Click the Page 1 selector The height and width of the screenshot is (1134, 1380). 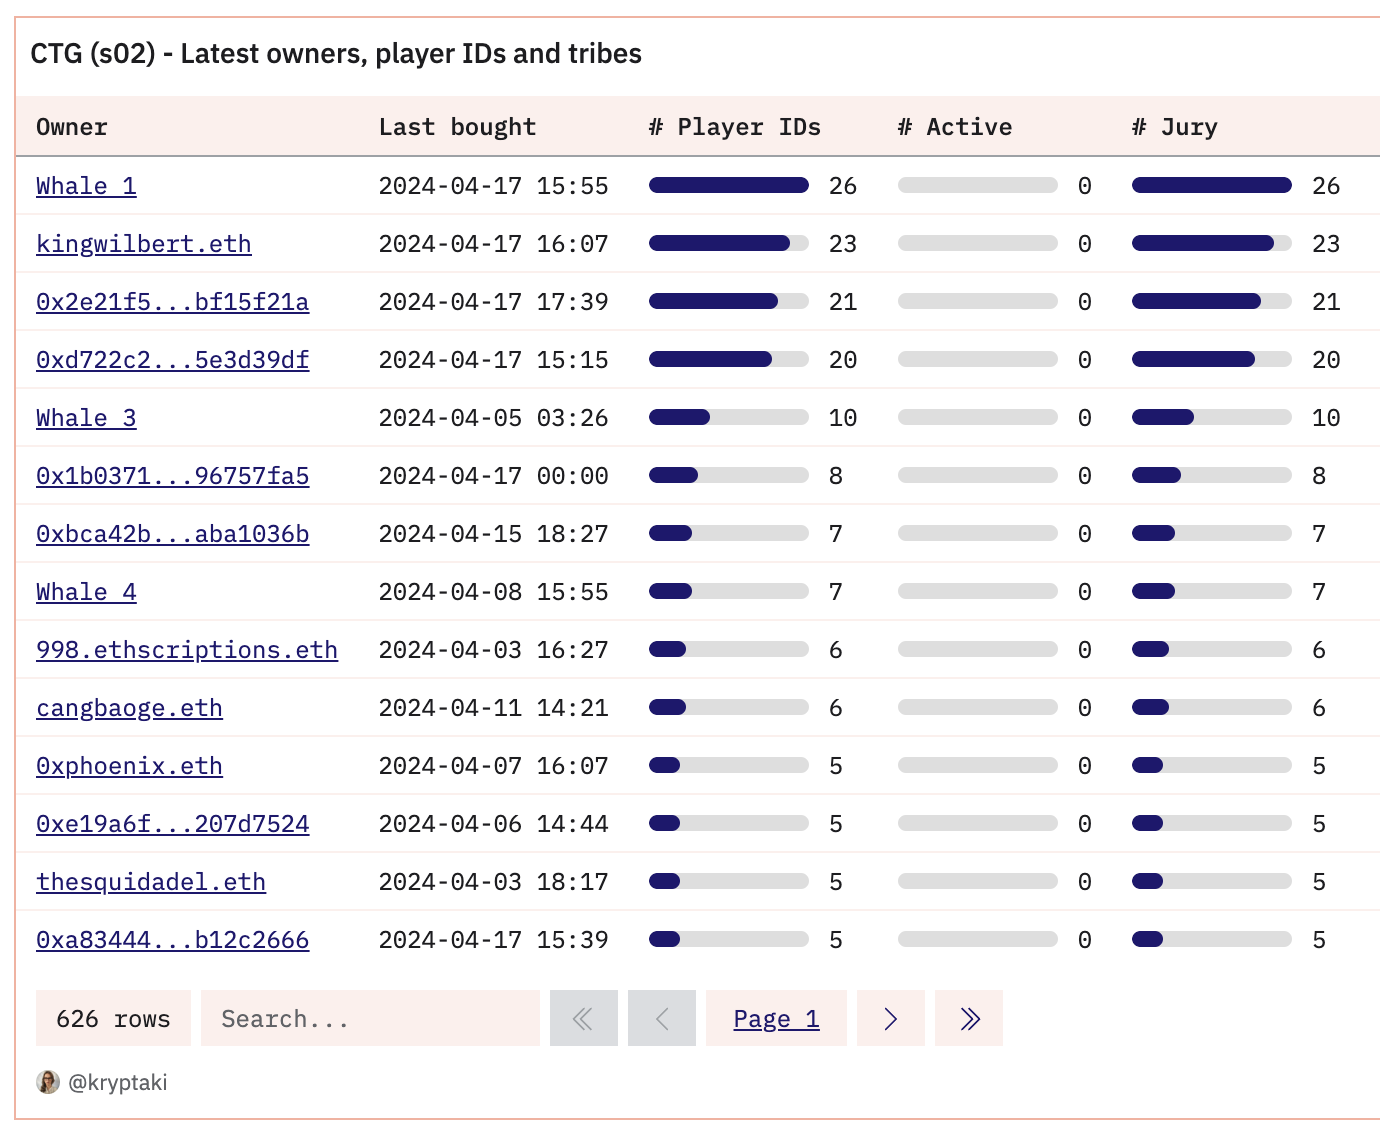[776, 1018]
